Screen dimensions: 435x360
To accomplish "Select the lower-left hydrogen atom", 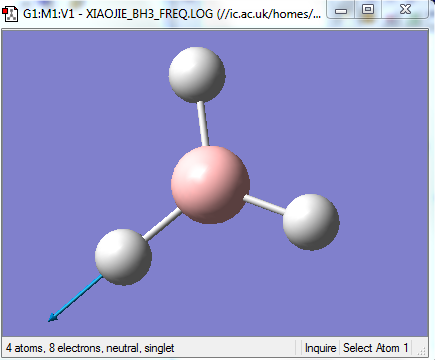I will [x=123, y=257].
